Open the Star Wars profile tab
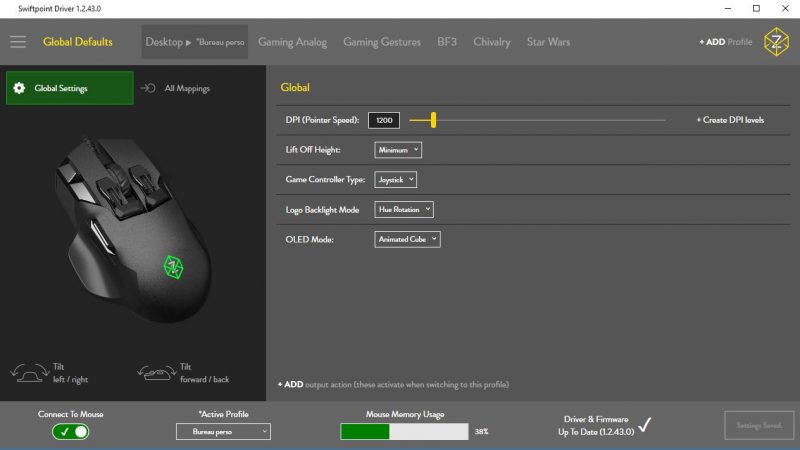This screenshot has height=450, width=800. point(548,42)
